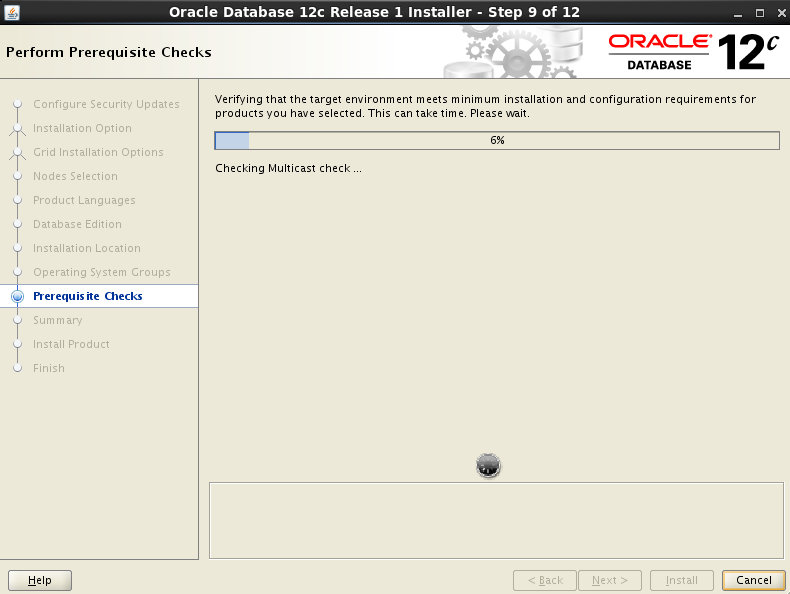
Task: Click the Back button
Action: coord(545,580)
